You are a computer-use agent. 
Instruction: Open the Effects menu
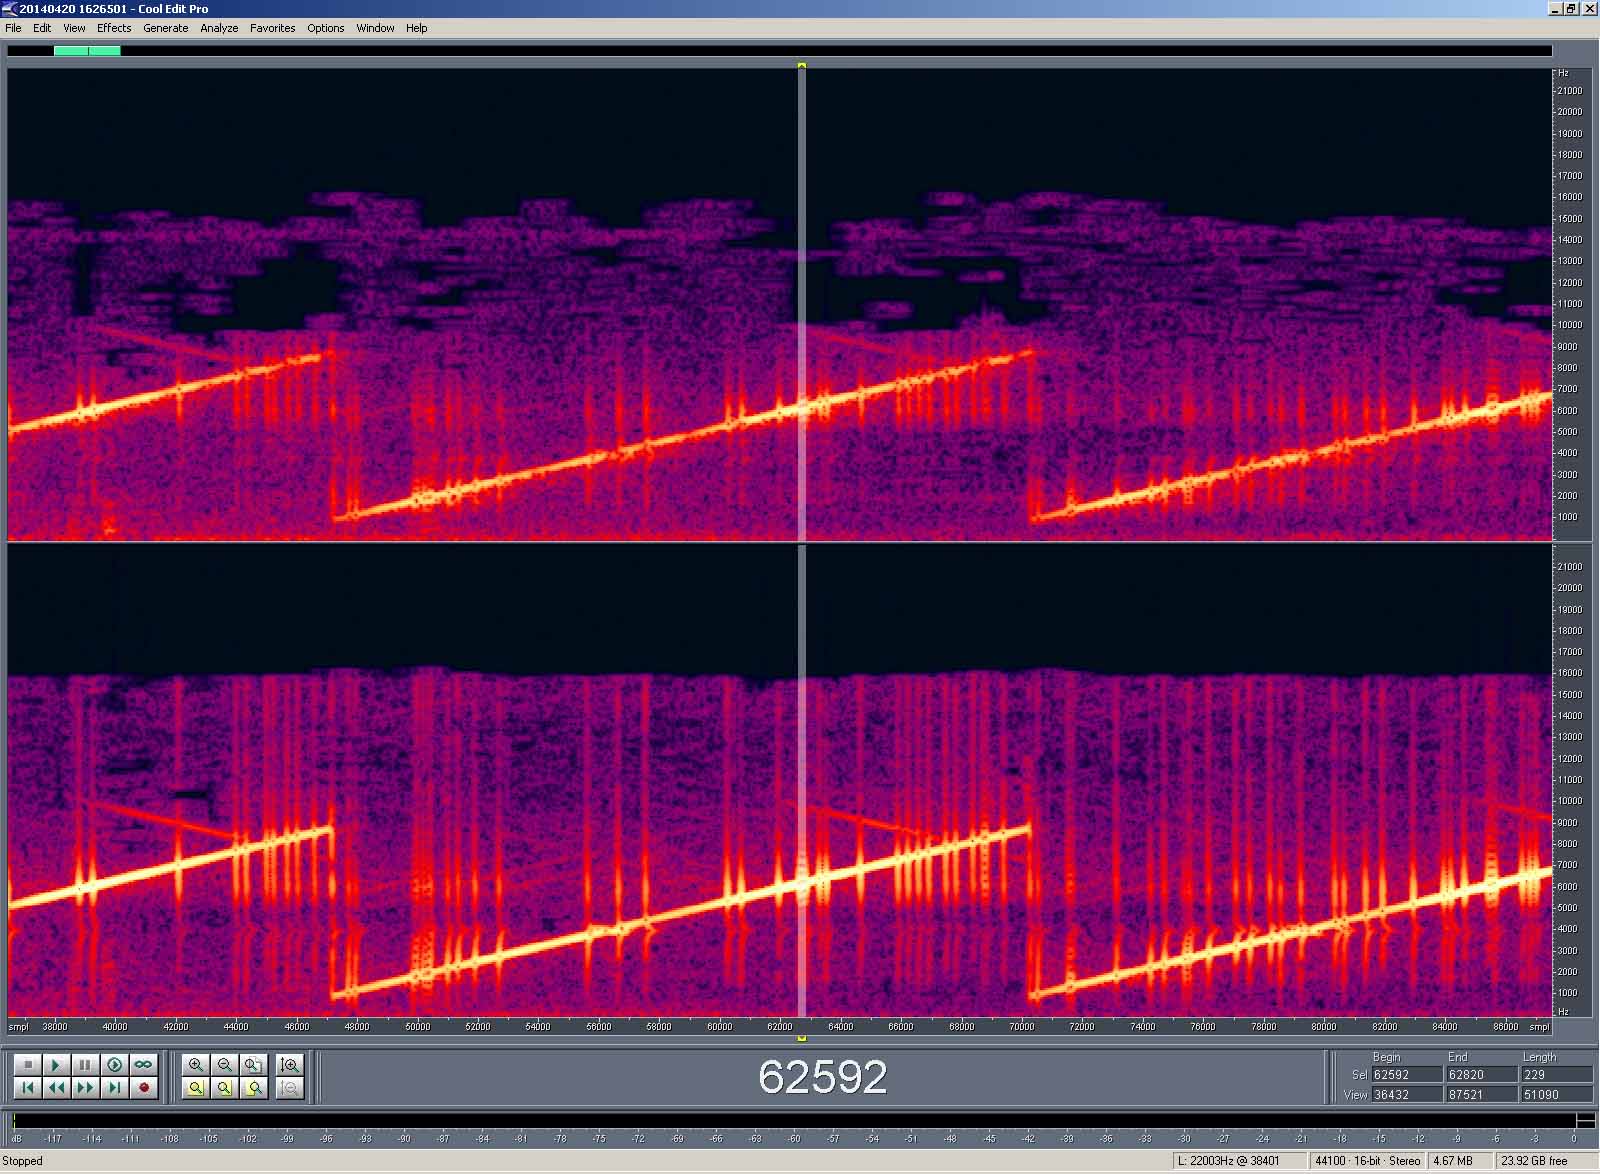[114, 28]
